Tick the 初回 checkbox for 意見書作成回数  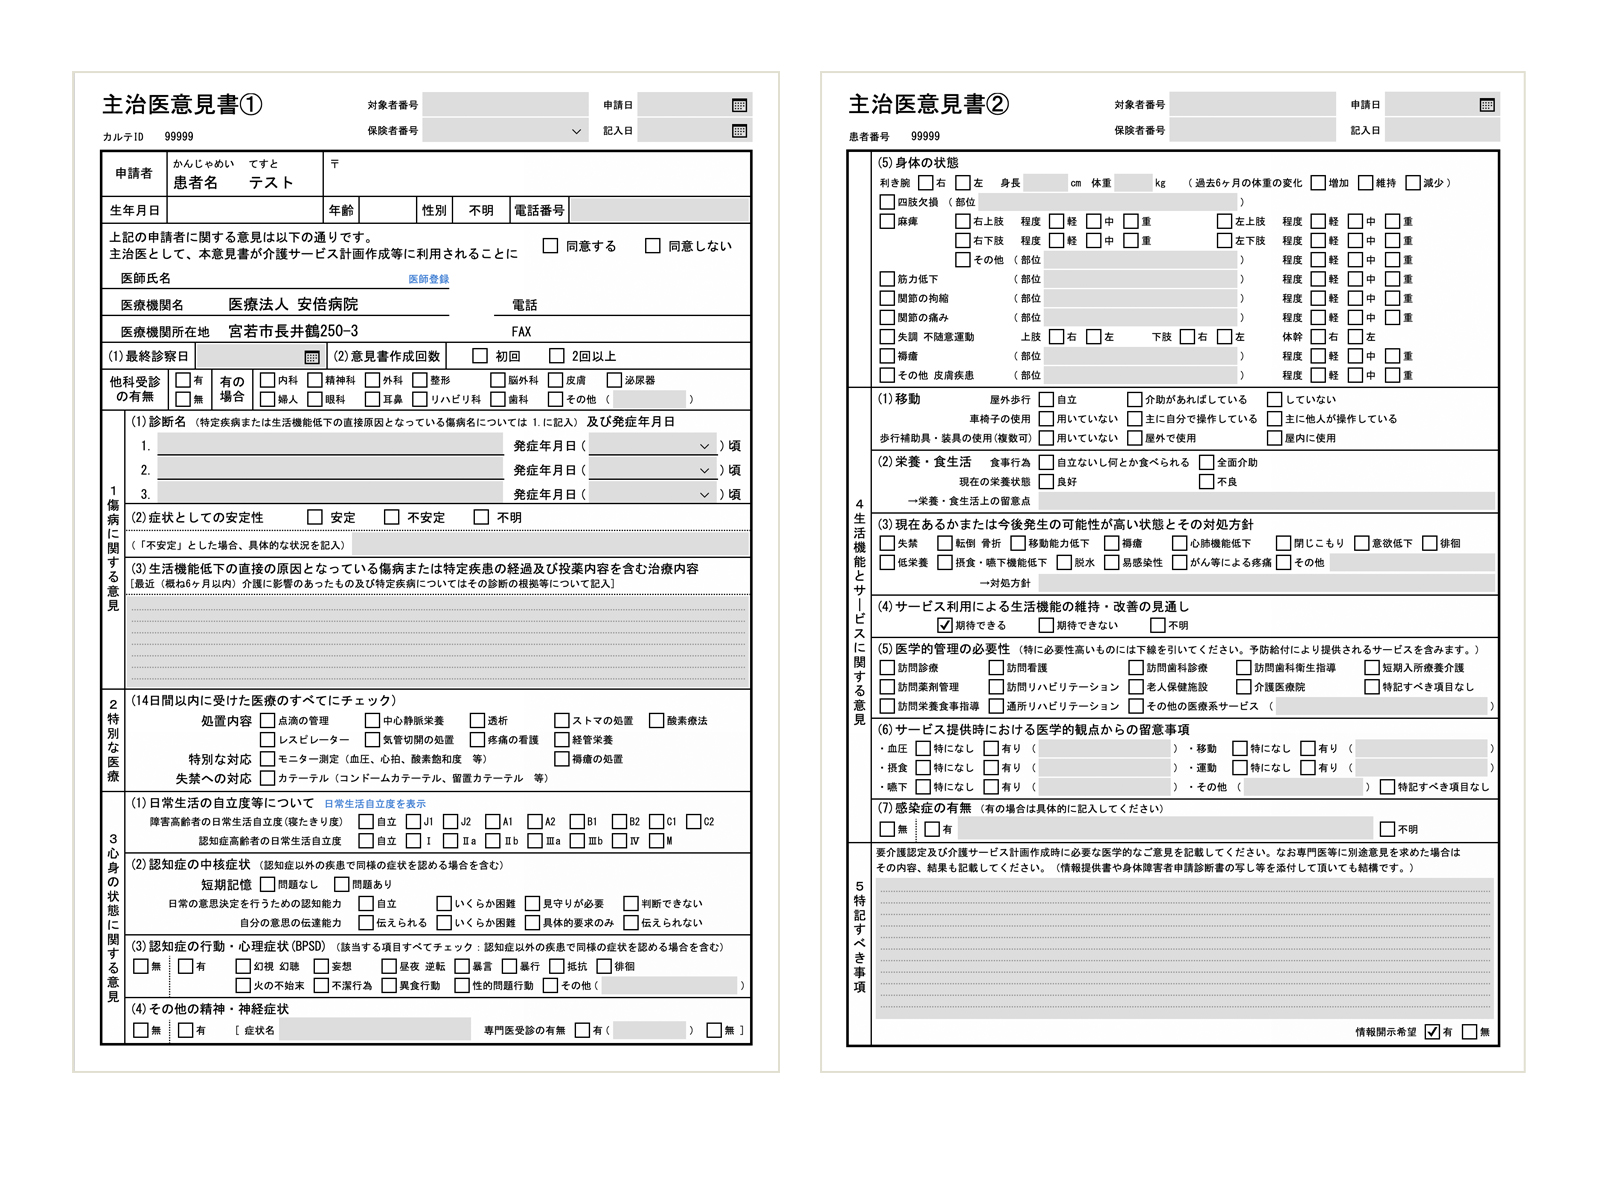[480, 356]
